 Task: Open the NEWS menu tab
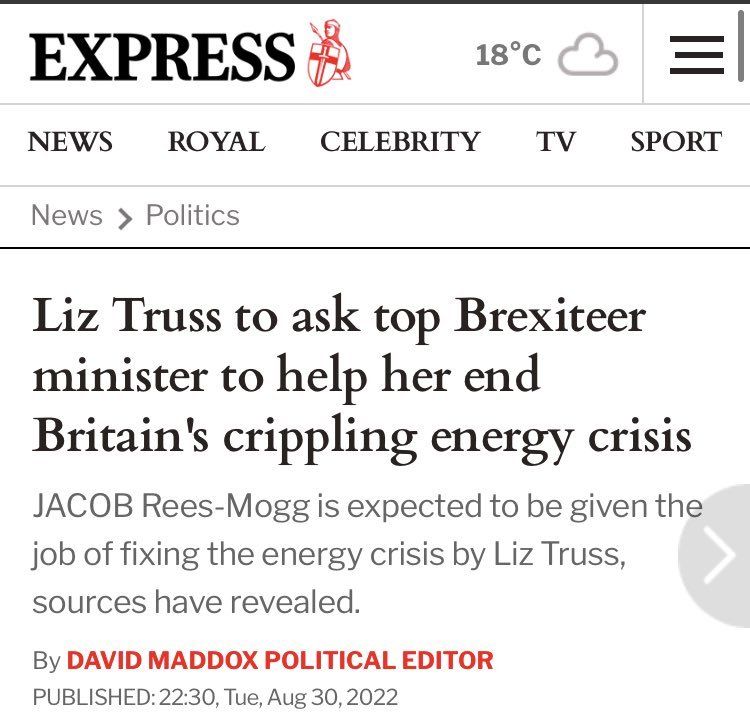[70, 142]
